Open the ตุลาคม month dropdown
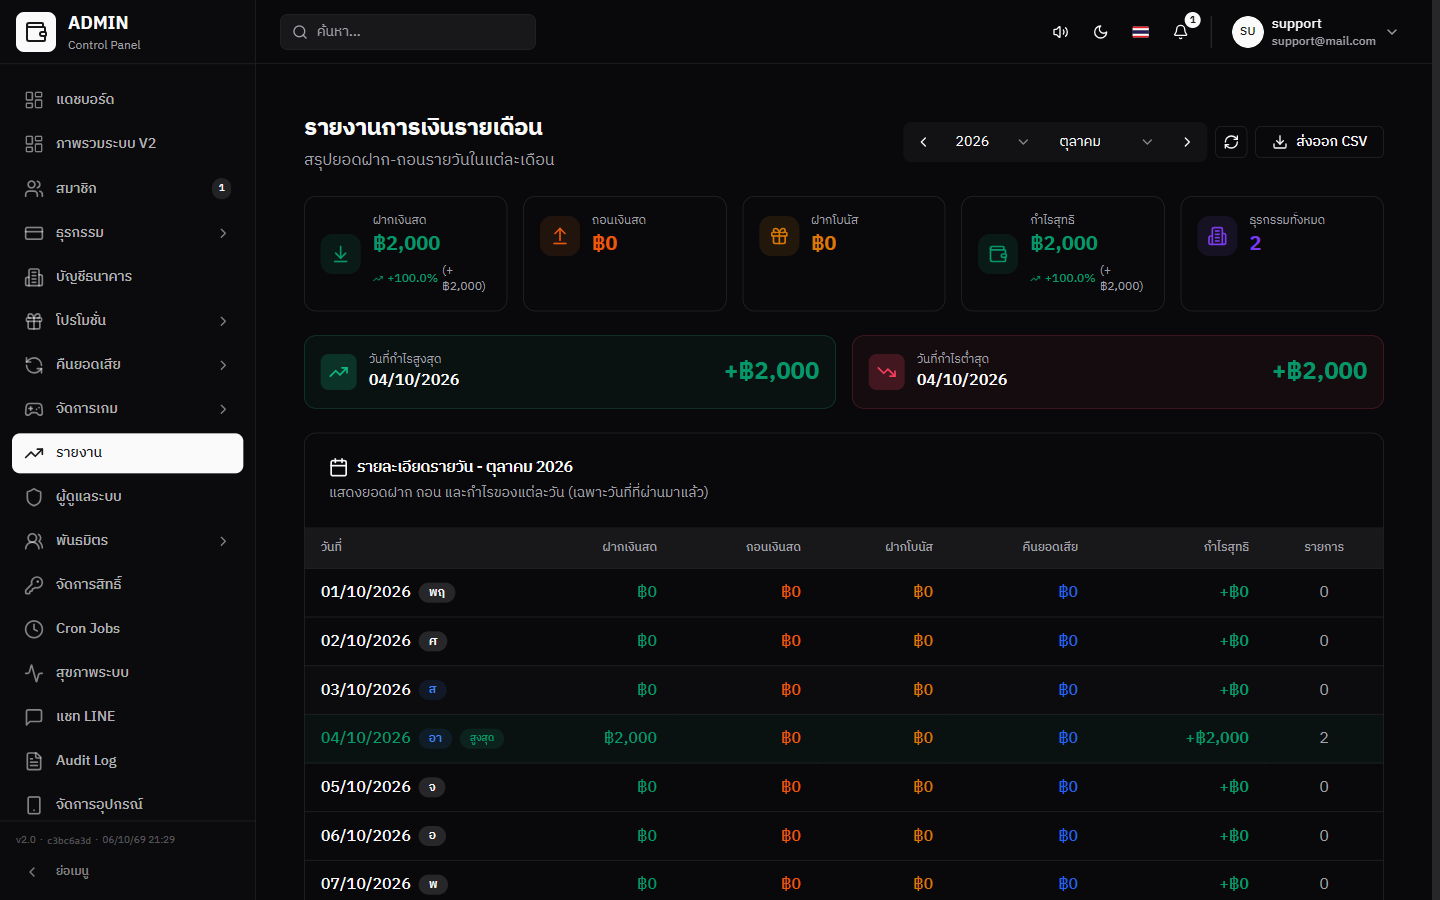This screenshot has height=900, width=1440. pos(1106,142)
